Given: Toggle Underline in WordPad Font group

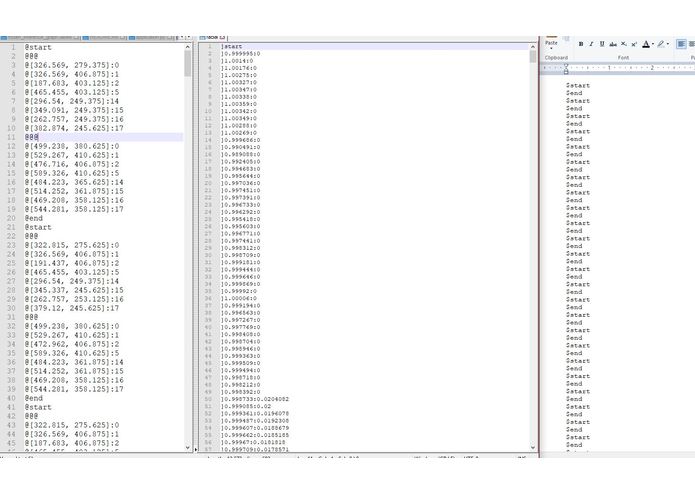Looking at the screenshot, I should [x=602, y=44].
